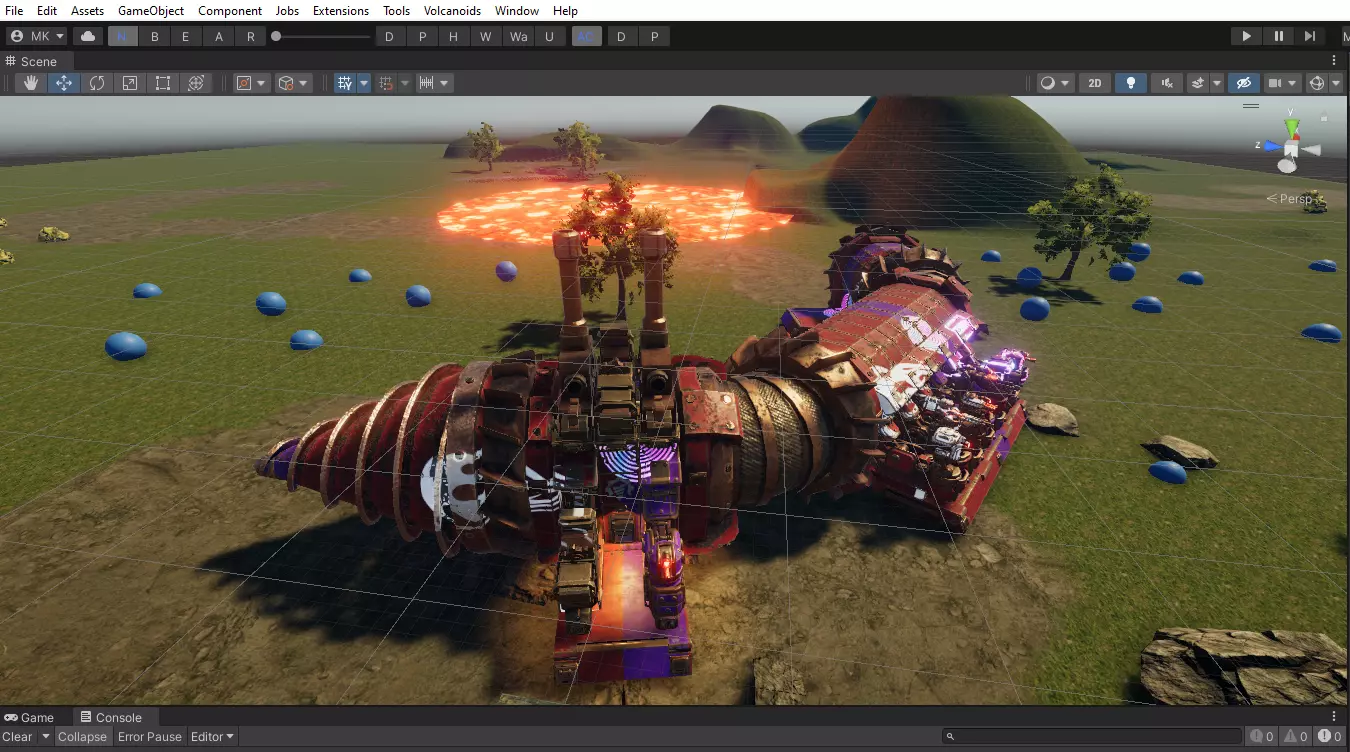
Task: Select the Rect transform tool
Action: click(x=163, y=83)
